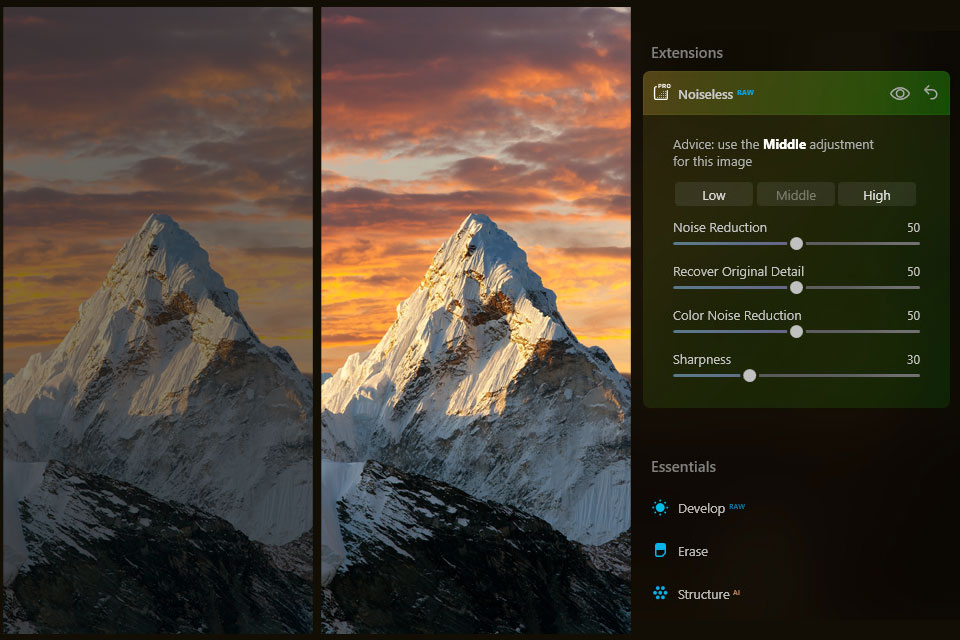Click the Noiseless PRO tool icon
Screen dimensions: 960x640
pyautogui.click(x=662, y=92)
